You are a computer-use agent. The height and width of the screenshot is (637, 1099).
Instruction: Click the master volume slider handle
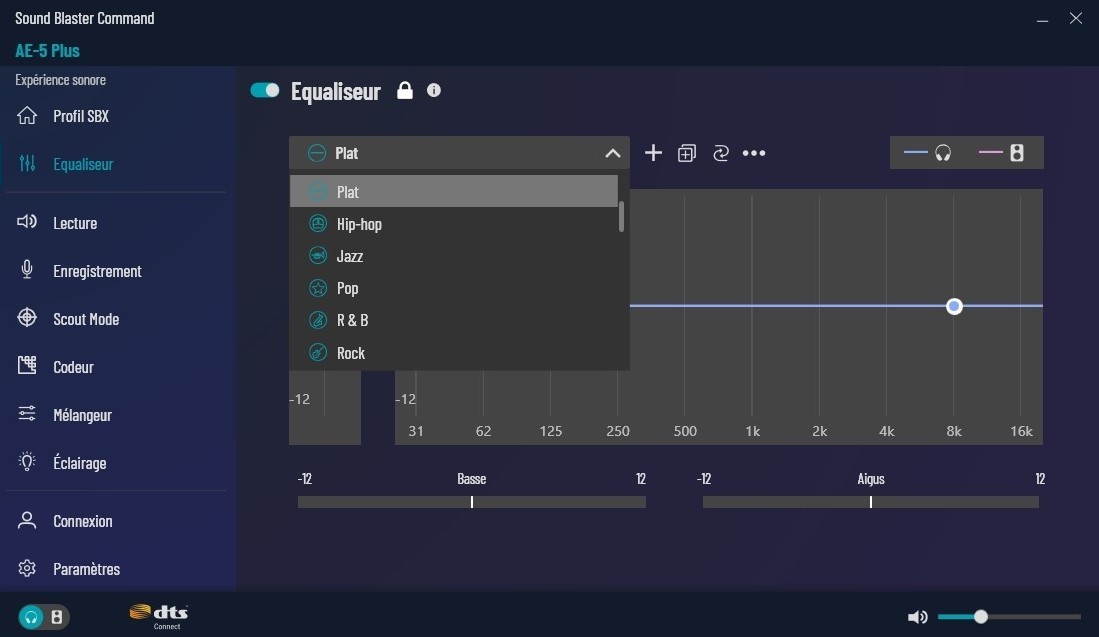[x=981, y=617]
